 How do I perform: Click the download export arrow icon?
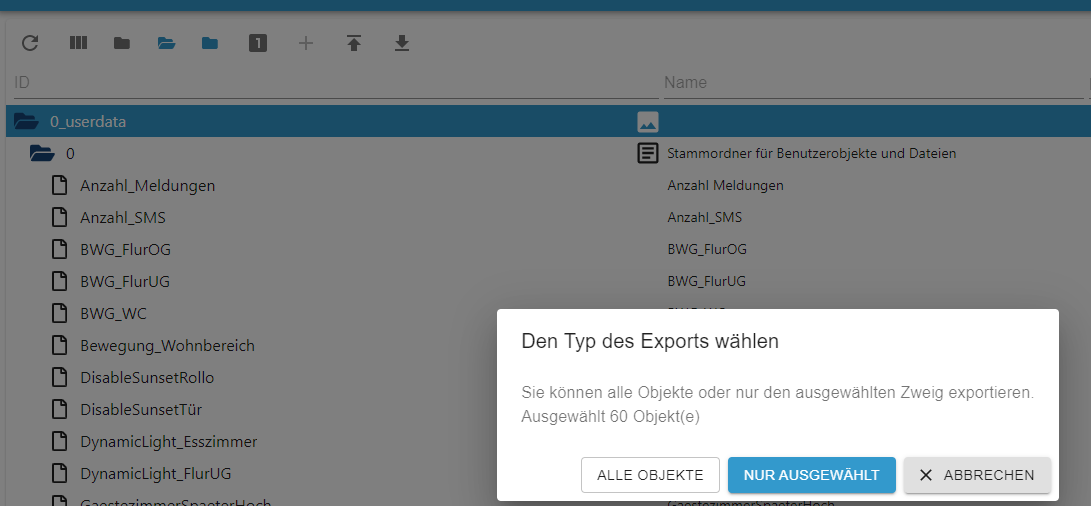point(401,44)
